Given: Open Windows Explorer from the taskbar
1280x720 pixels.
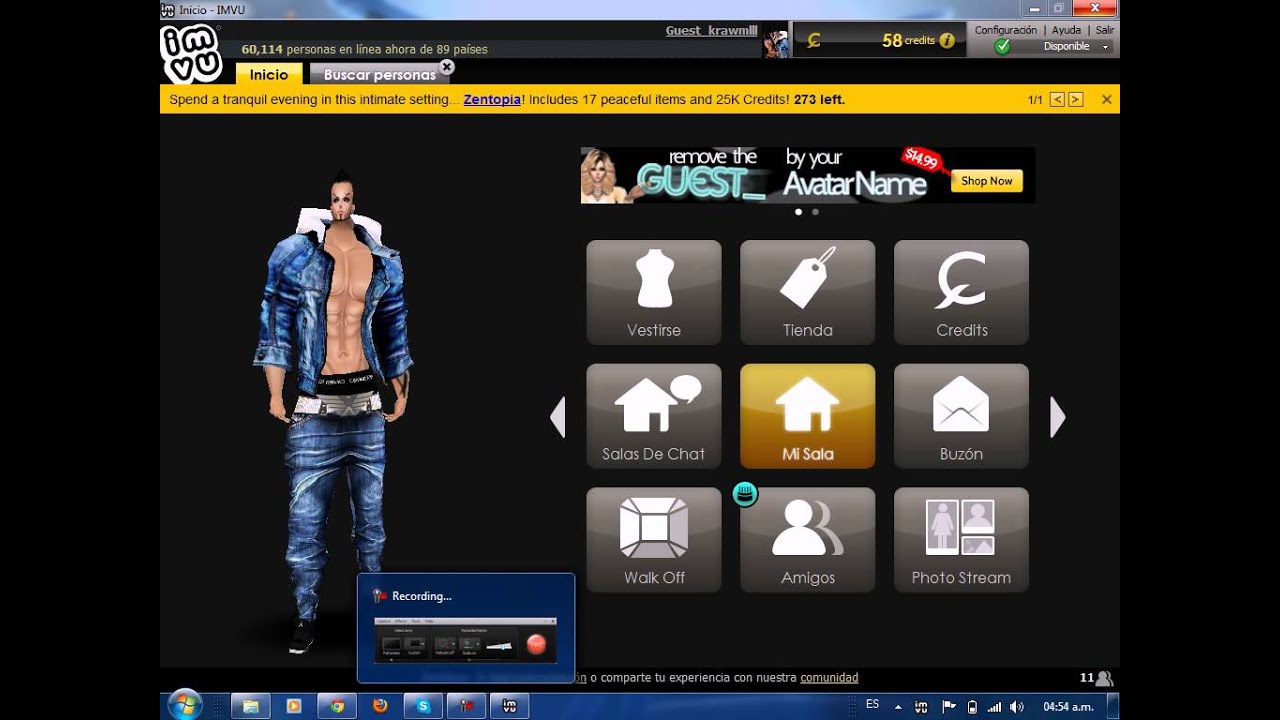Looking at the screenshot, I should pos(251,705).
